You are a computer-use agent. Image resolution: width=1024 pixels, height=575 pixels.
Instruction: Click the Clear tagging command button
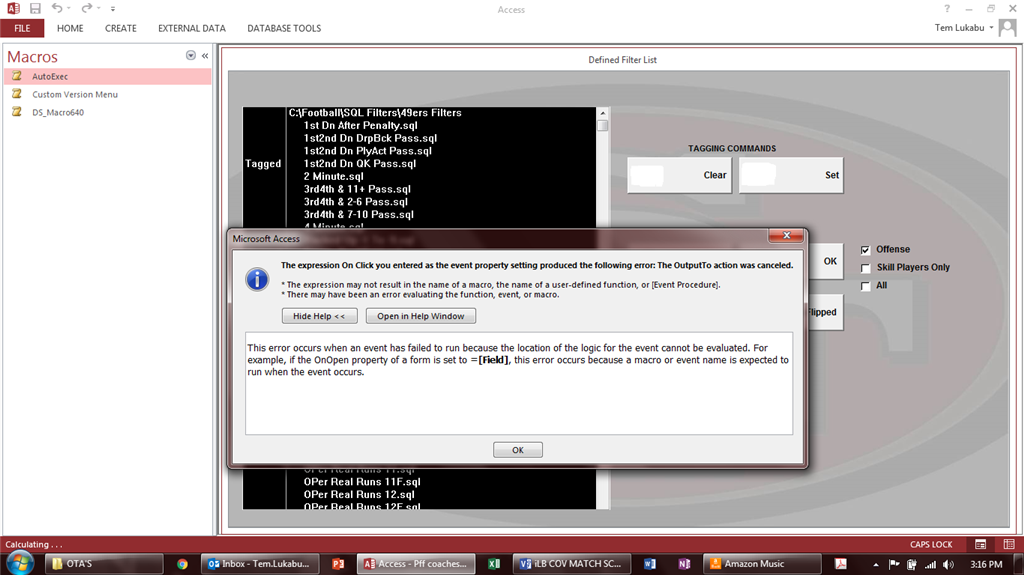pyautogui.click(x=679, y=175)
